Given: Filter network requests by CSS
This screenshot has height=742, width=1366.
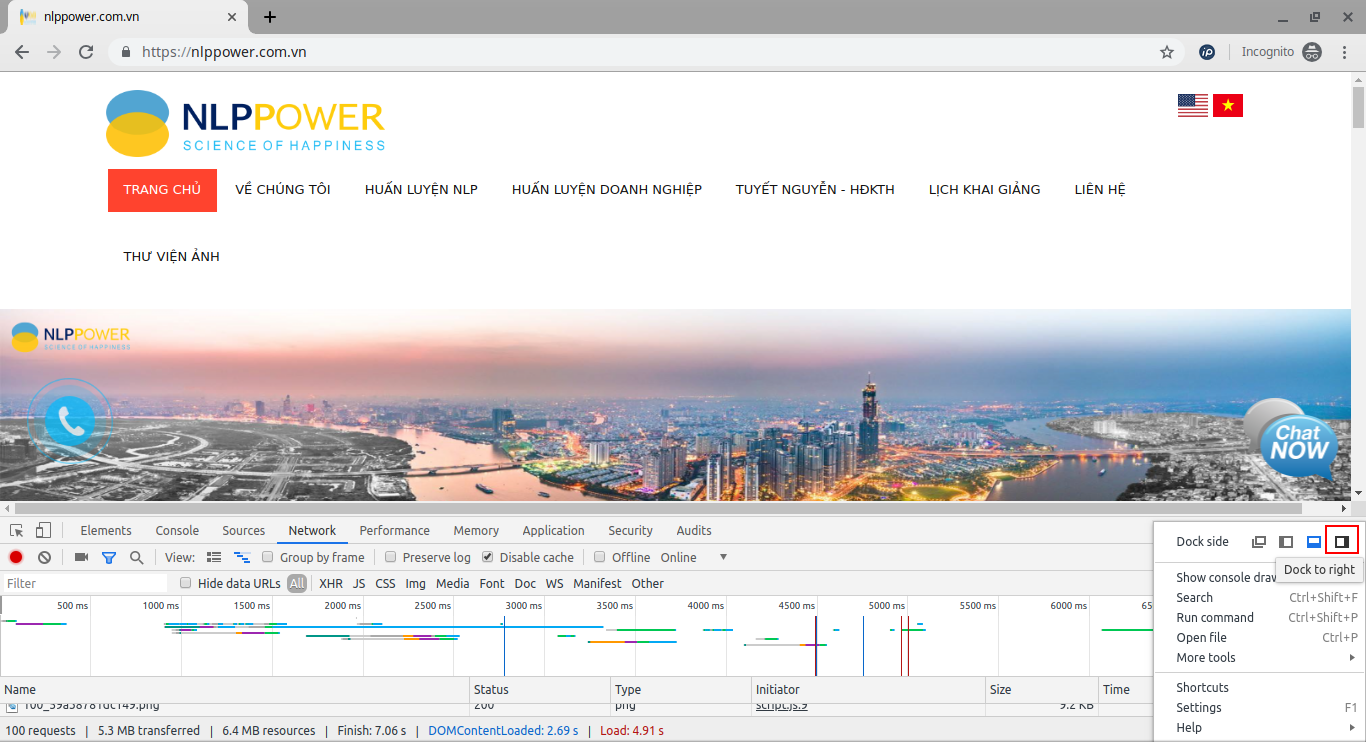Looking at the screenshot, I should point(385,583).
